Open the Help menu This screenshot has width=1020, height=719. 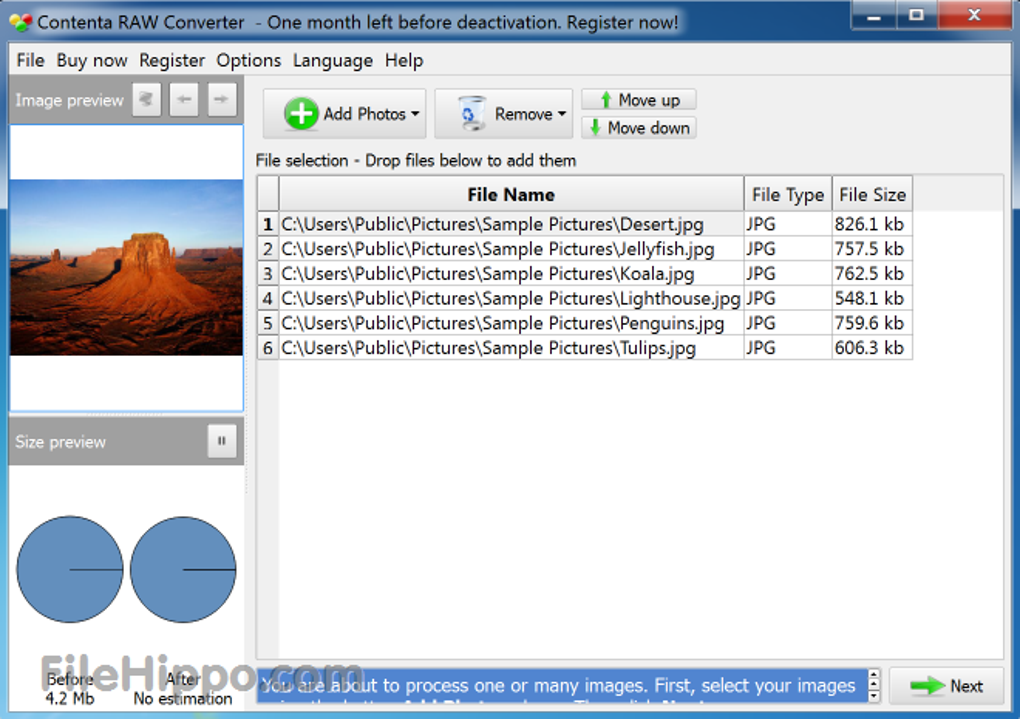click(404, 61)
